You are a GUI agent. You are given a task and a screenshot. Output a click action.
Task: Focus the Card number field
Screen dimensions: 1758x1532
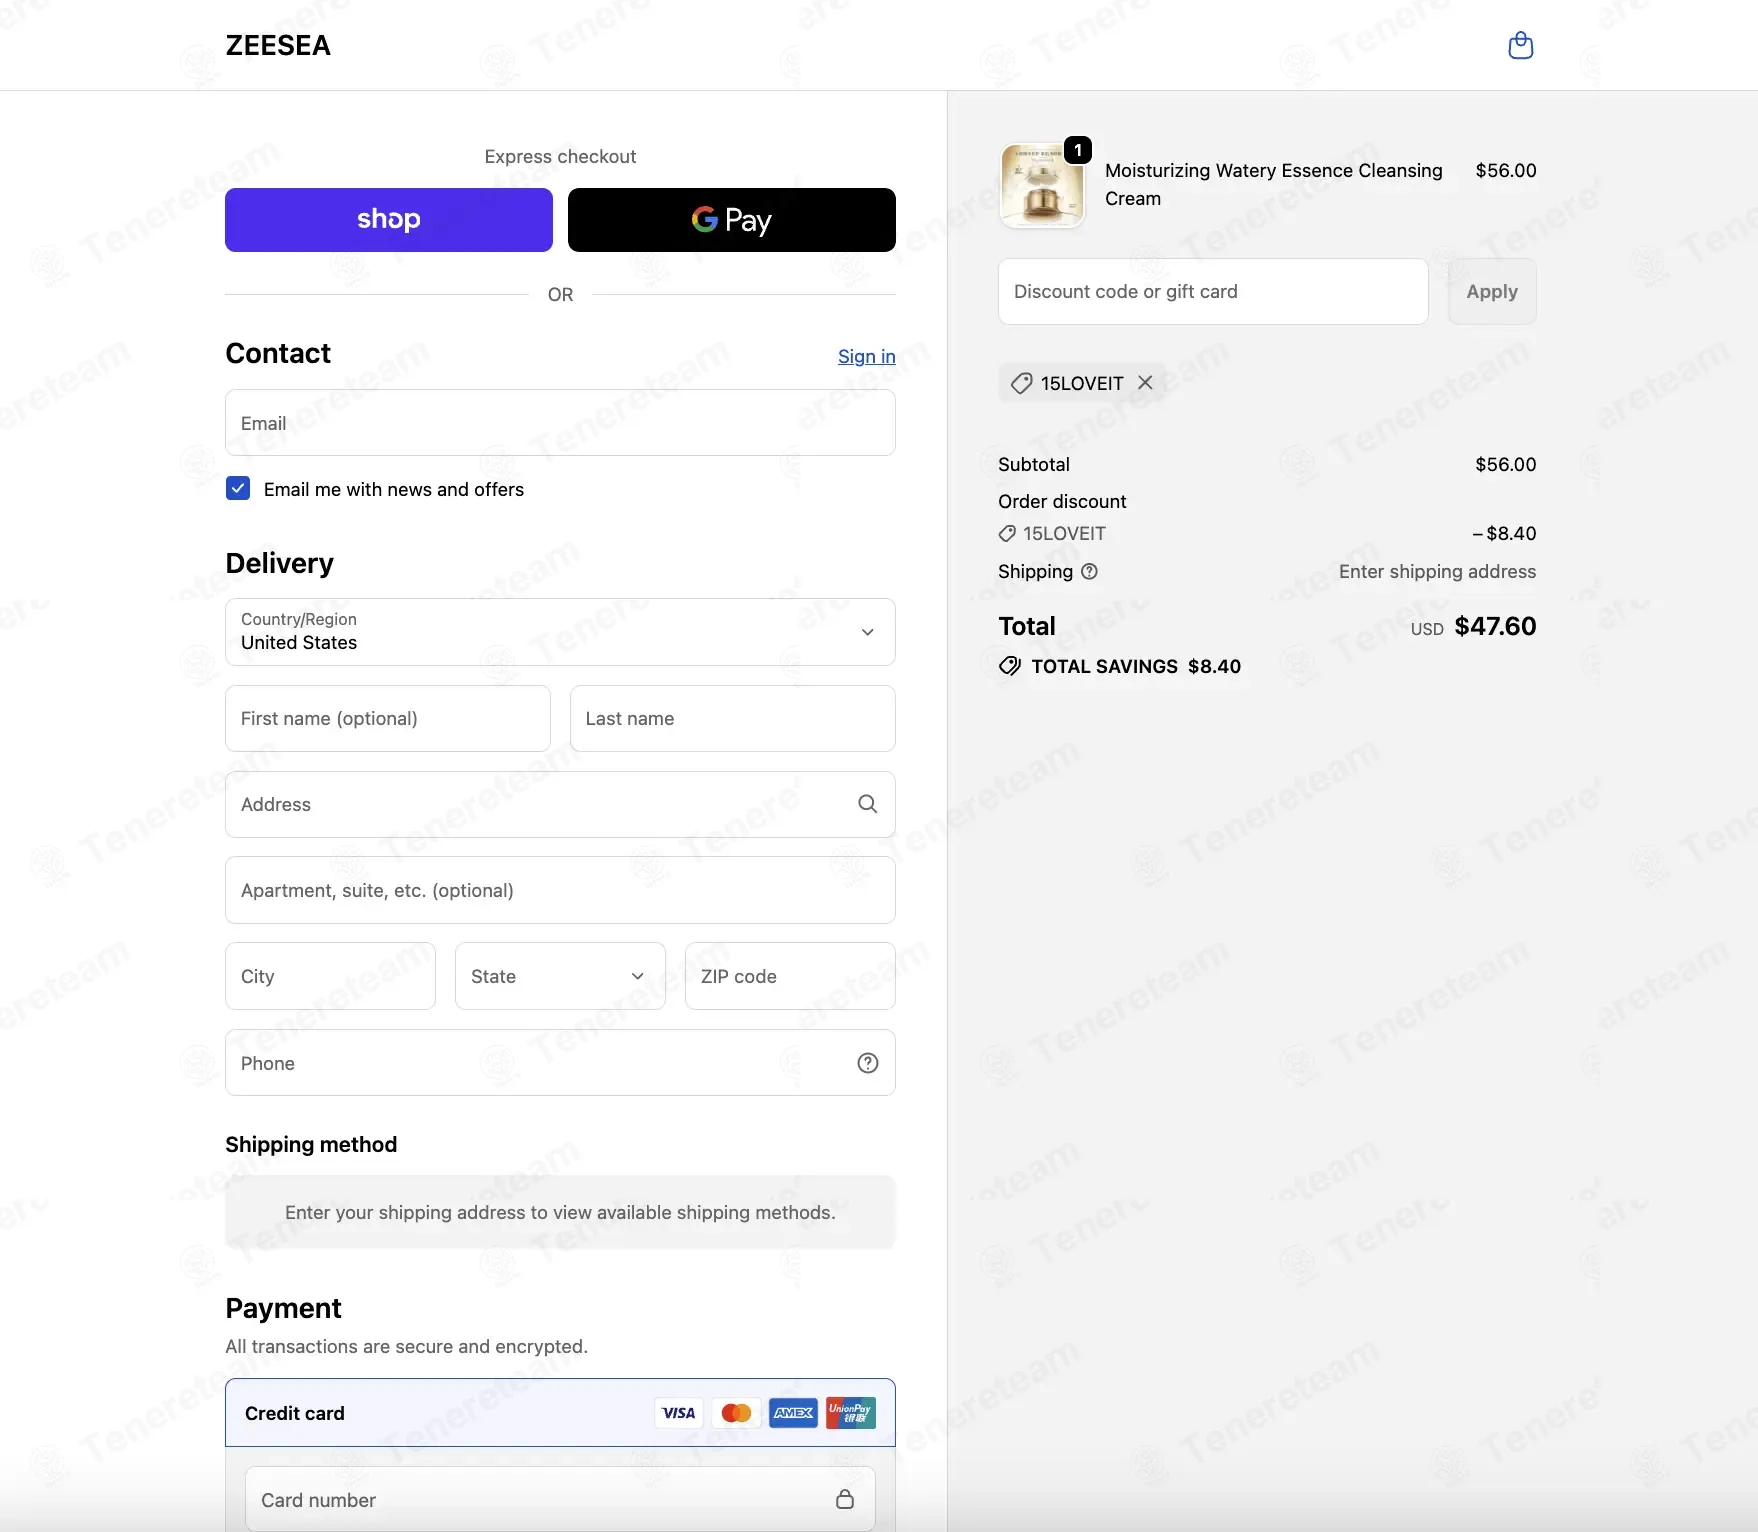(560, 1499)
